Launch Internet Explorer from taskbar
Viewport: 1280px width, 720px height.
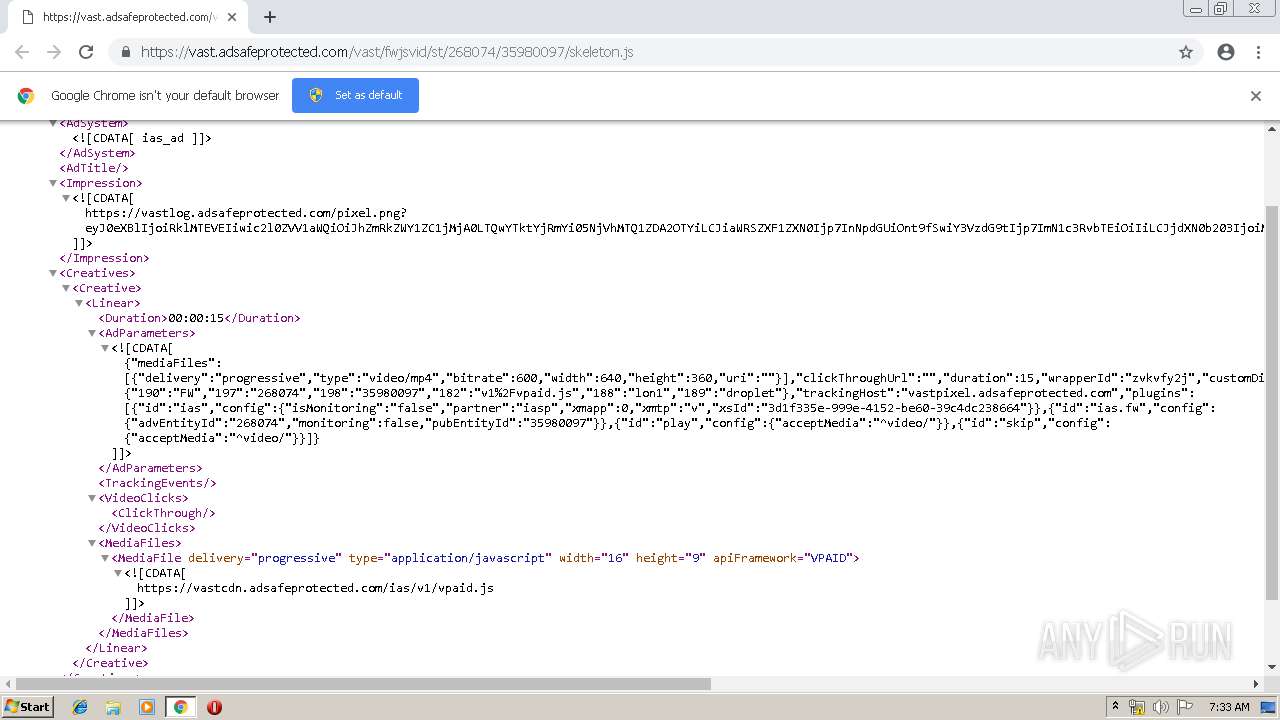(x=80, y=707)
